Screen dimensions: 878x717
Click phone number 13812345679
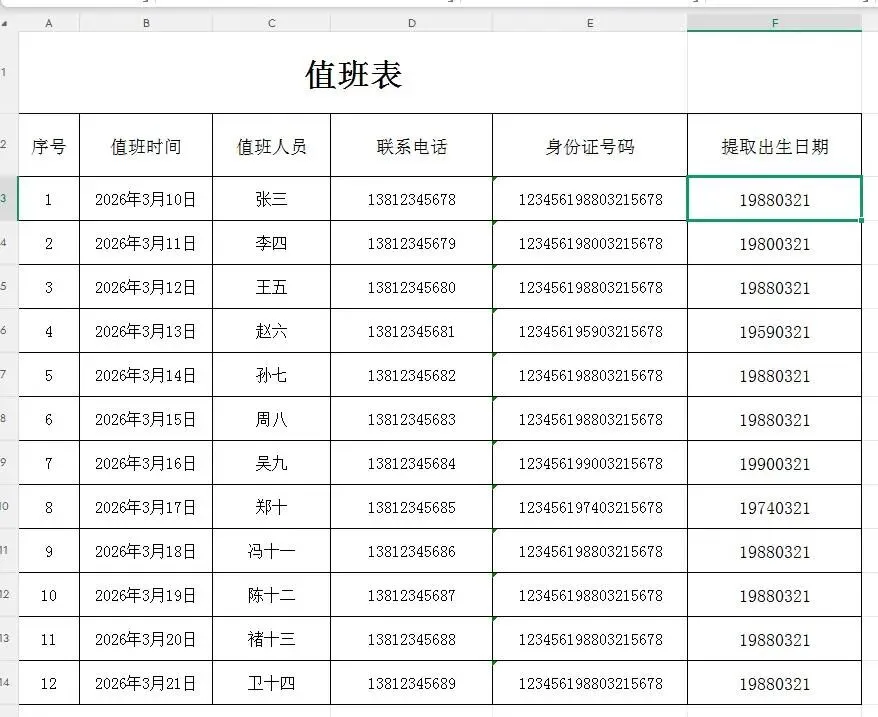(412, 243)
